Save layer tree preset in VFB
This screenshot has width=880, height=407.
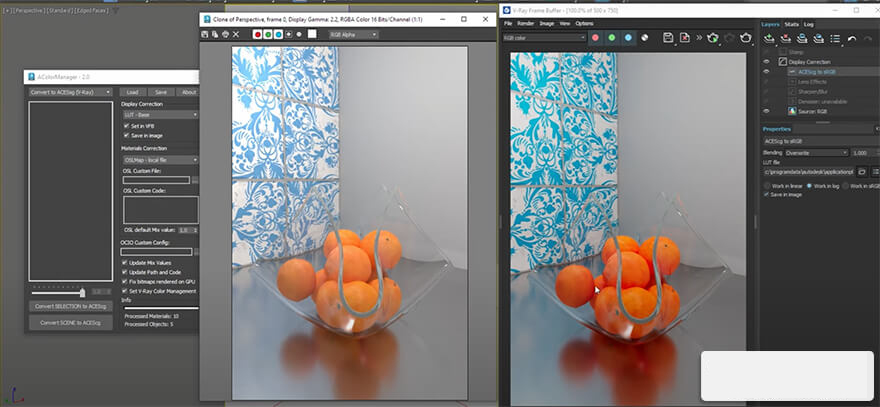pyautogui.click(x=803, y=39)
